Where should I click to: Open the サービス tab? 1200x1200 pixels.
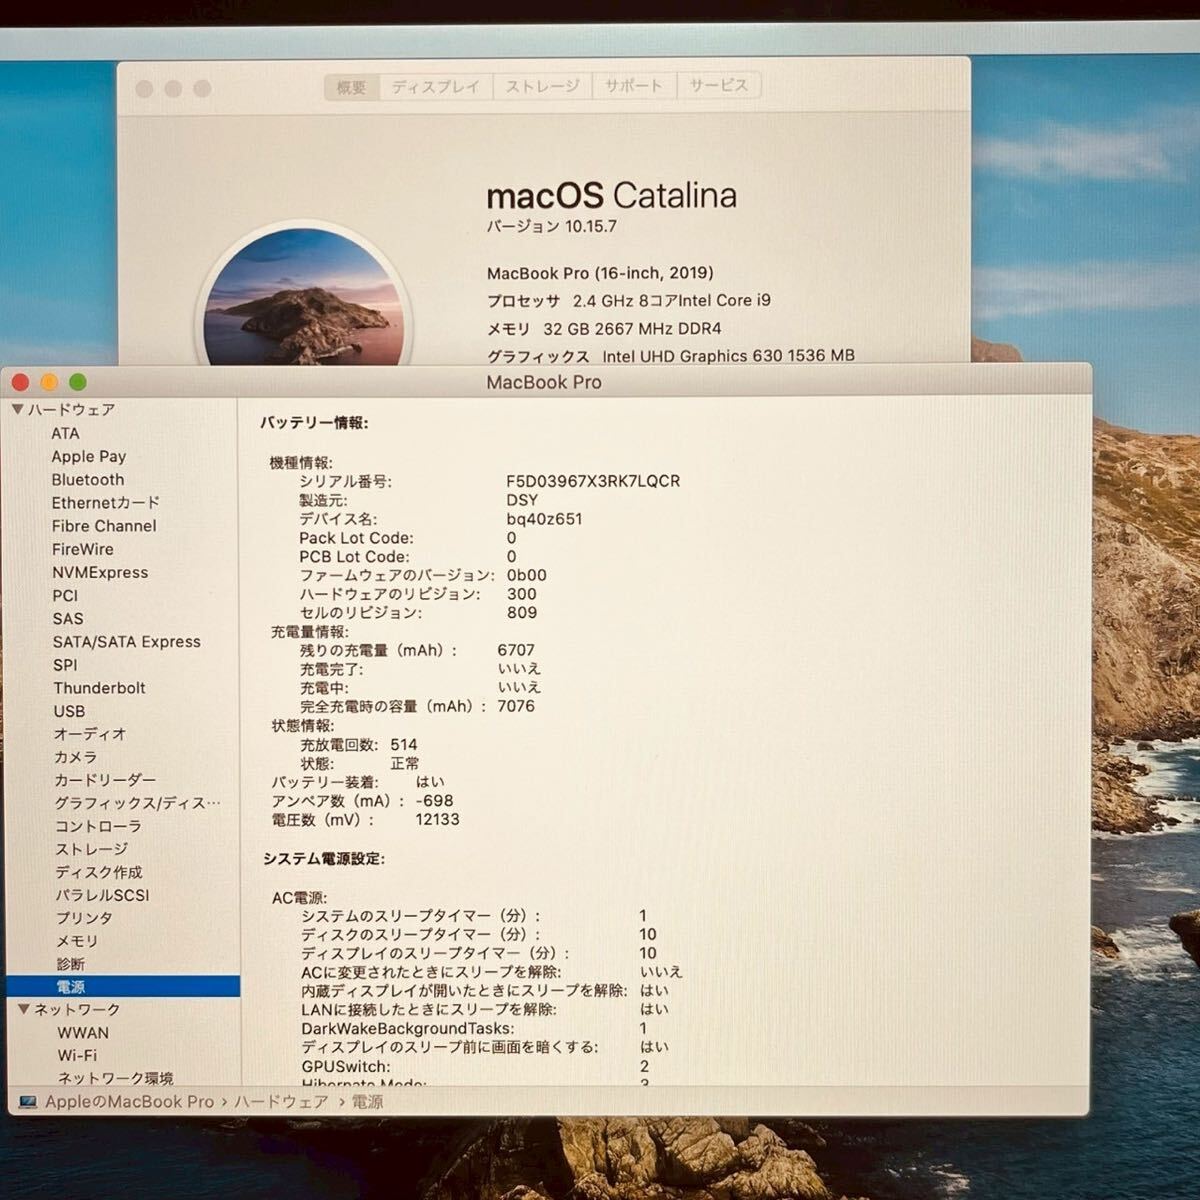pyautogui.click(x=718, y=86)
